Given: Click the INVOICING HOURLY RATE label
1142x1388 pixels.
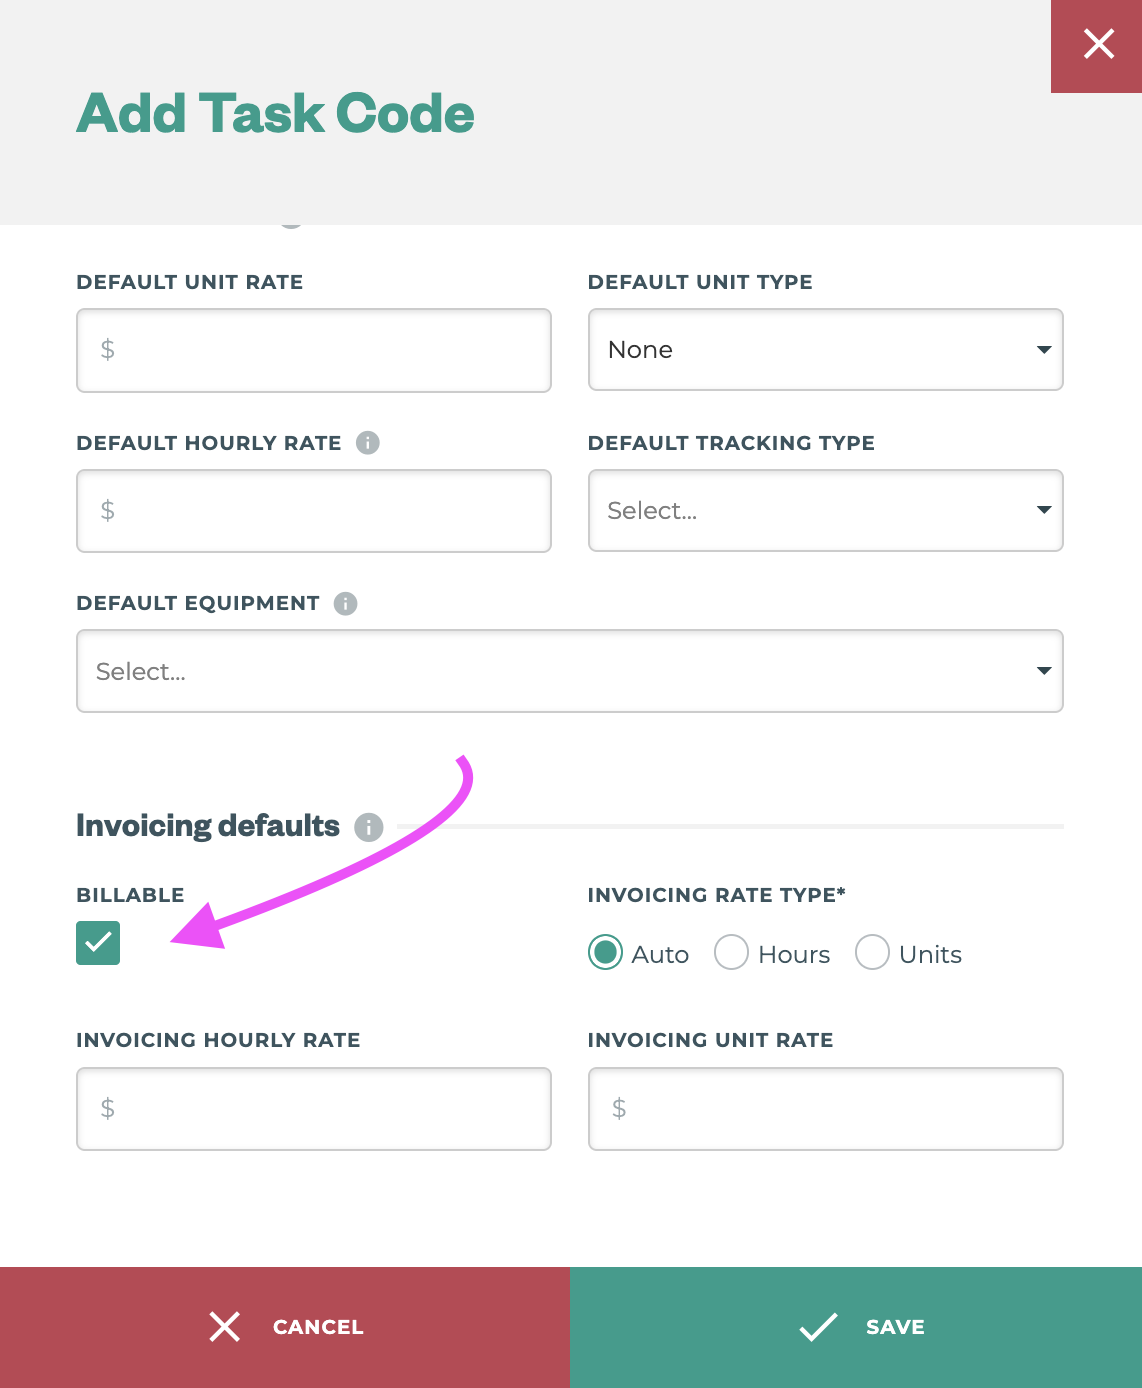Looking at the screenshot, I should [x=218, y=1040].
